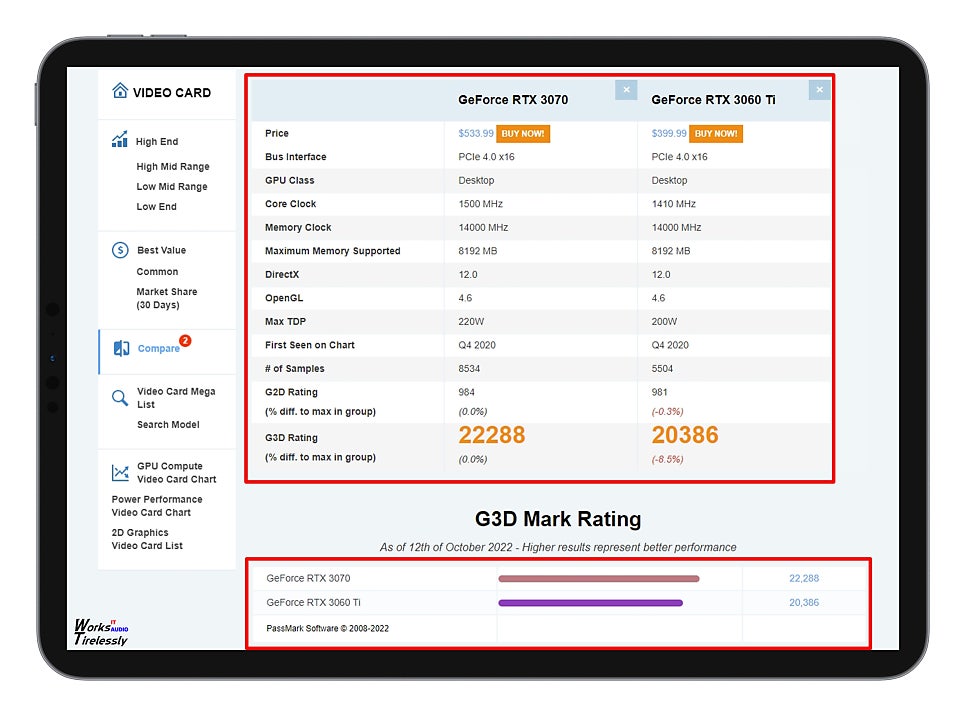Open the VIDEO CARD home link
The width and height of the screenshot is (966, 717).
tap(172, 92)
